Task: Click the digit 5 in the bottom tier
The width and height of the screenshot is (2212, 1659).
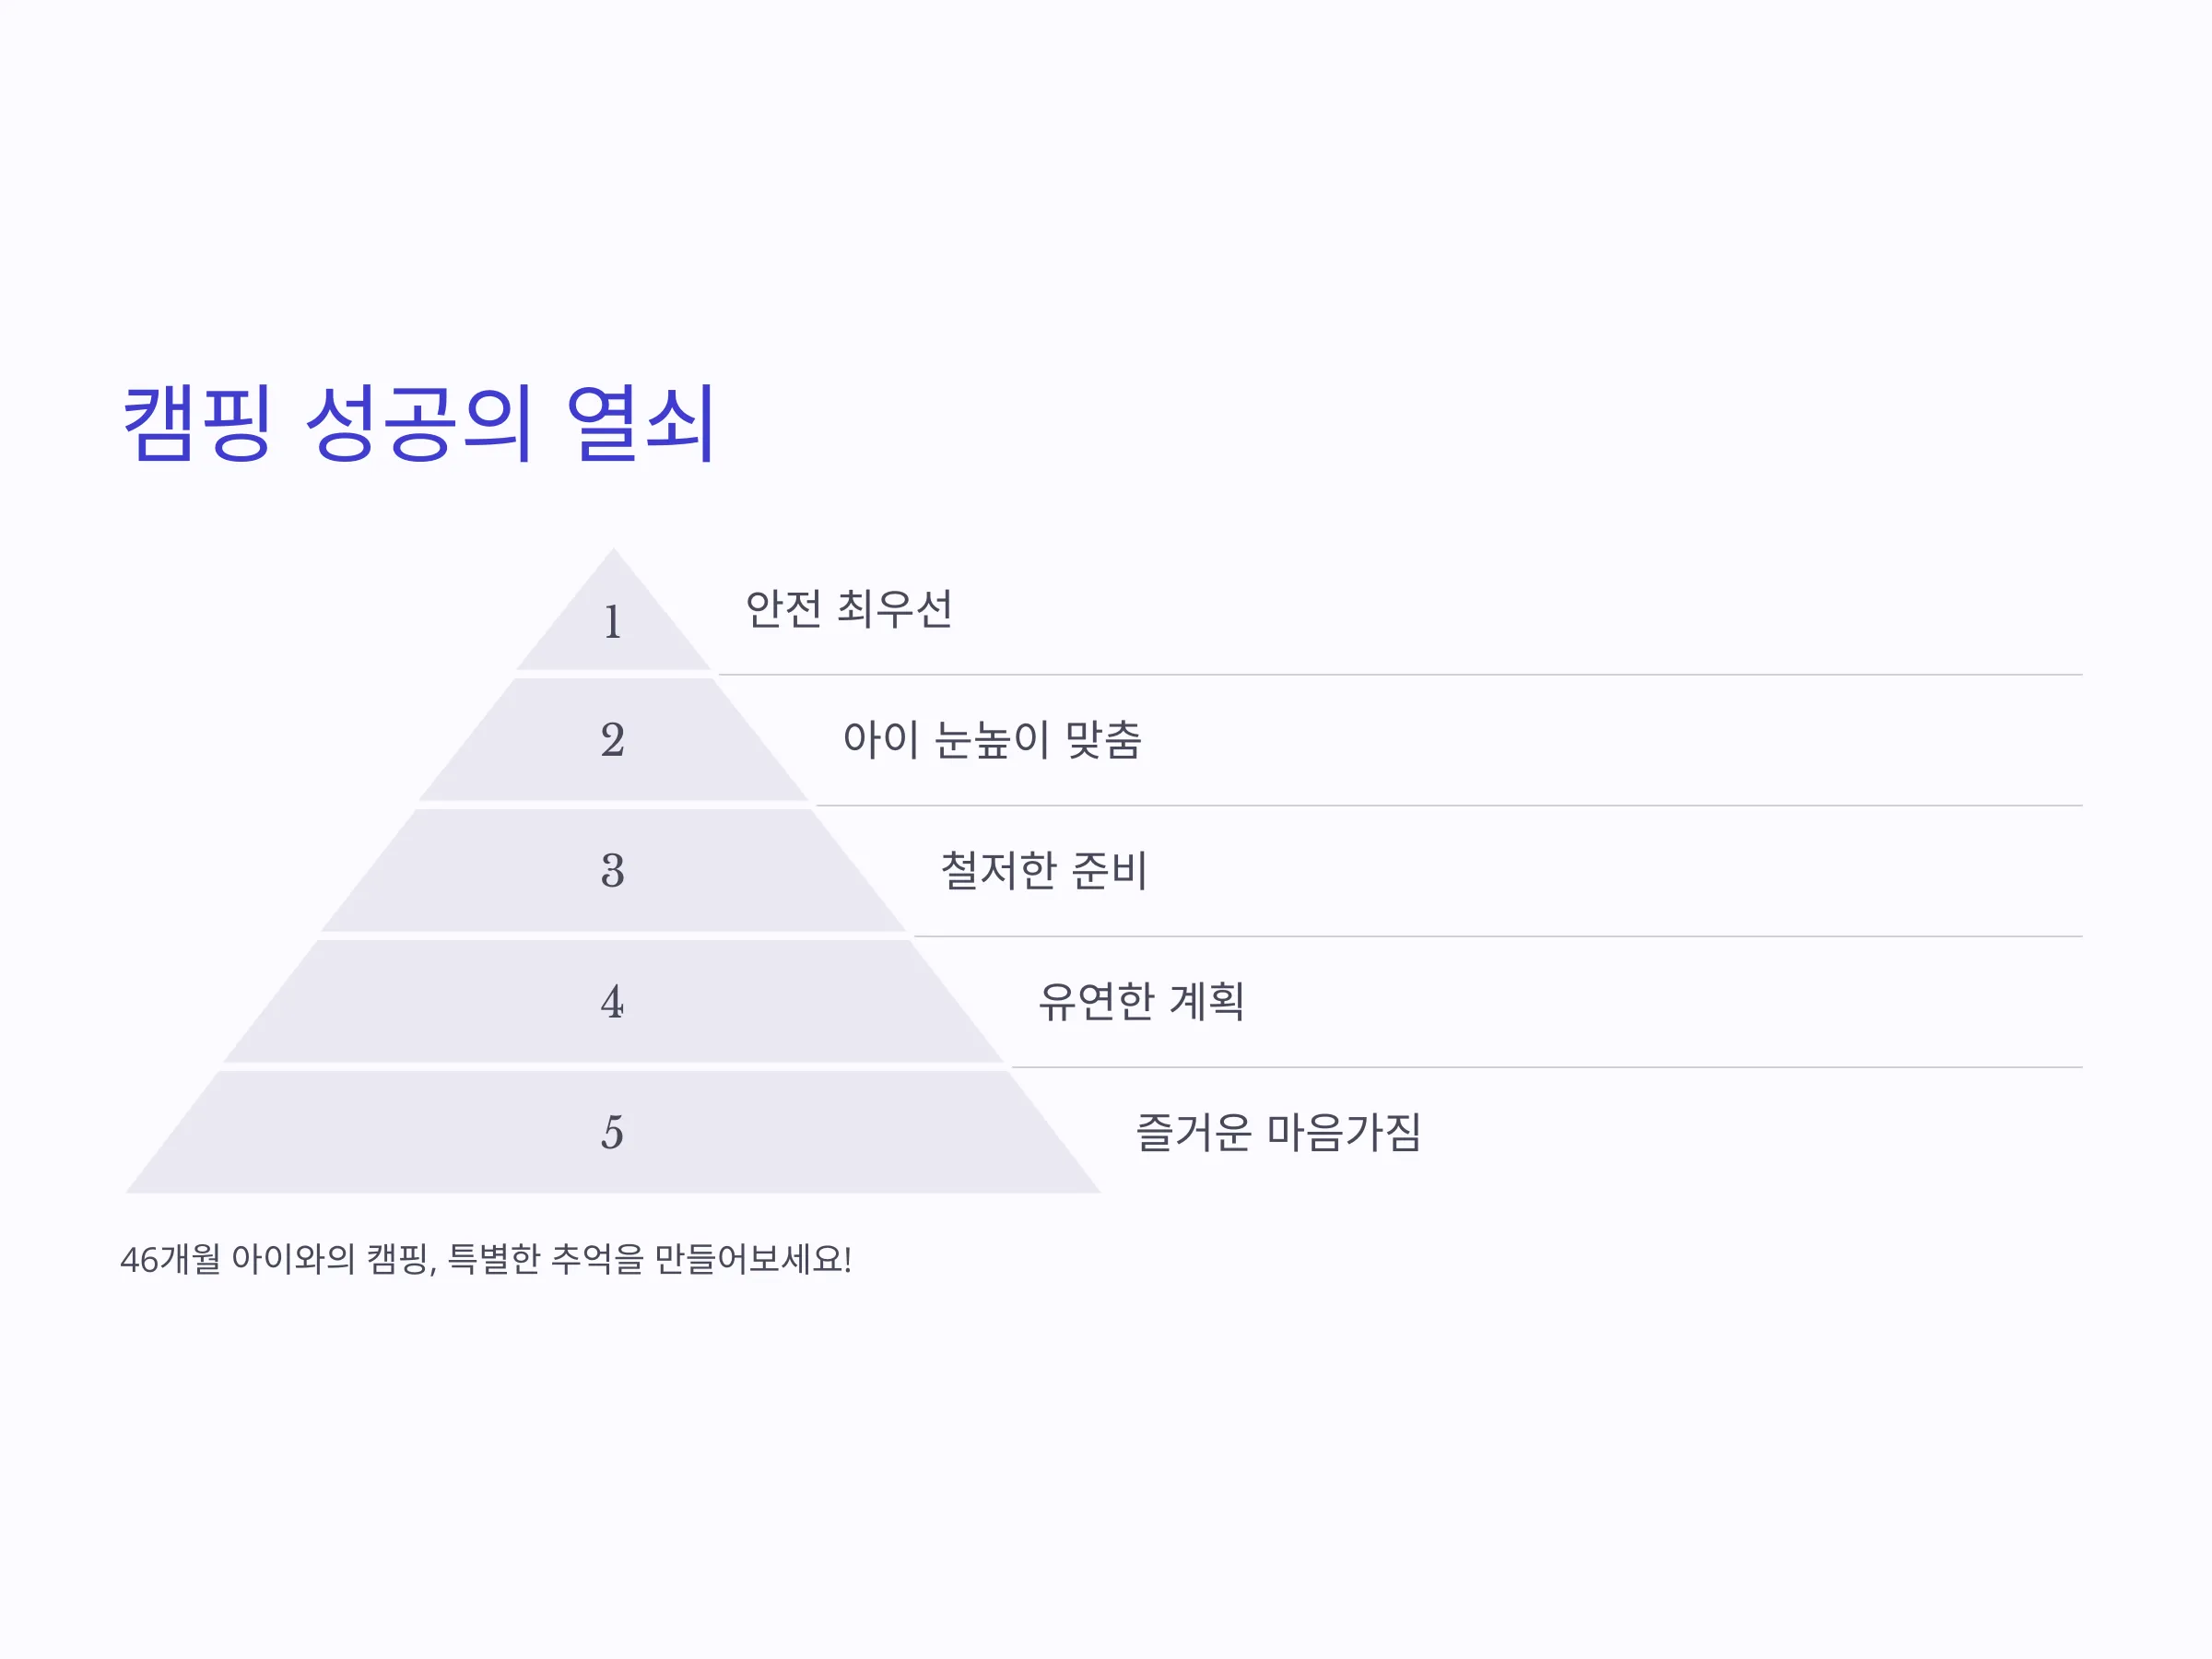Action: tap(613, 1133)
